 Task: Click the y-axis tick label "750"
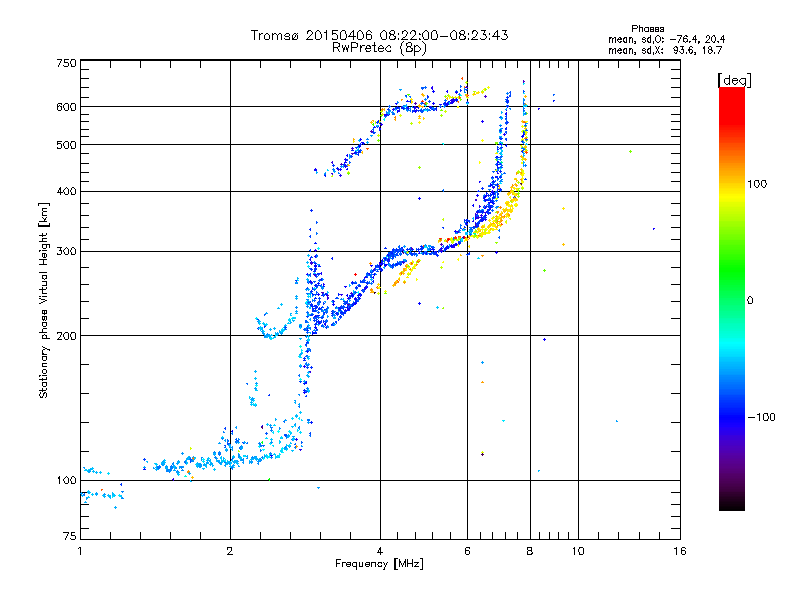(x=66, y=63)
